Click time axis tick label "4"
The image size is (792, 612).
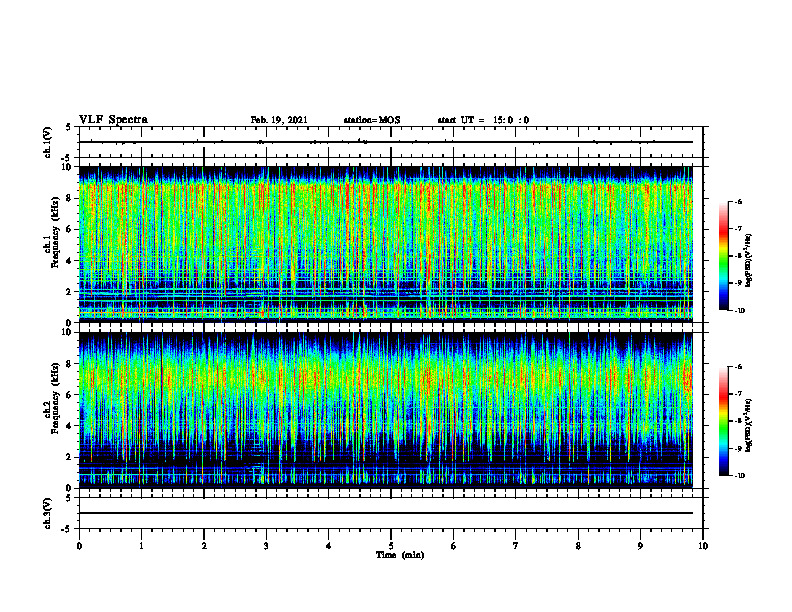[x=329, y=546]
